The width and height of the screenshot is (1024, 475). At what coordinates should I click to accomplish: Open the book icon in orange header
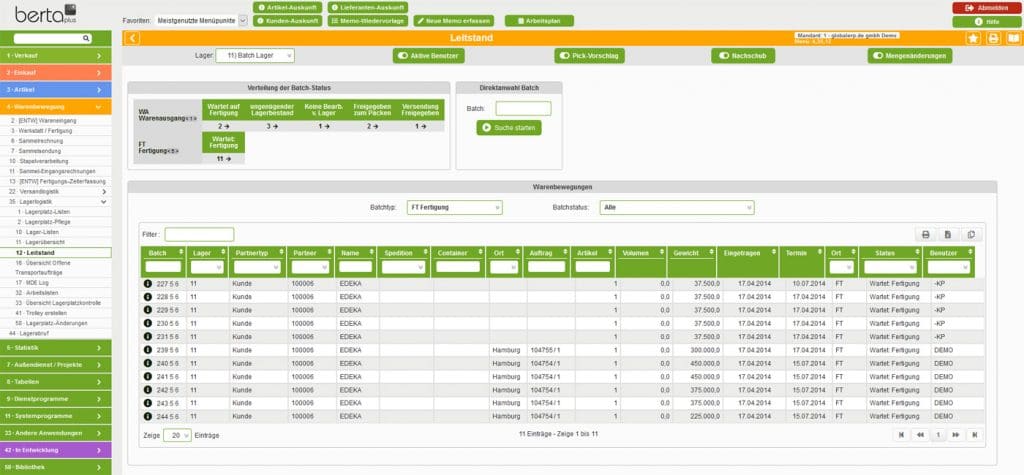click(1012, 38)
